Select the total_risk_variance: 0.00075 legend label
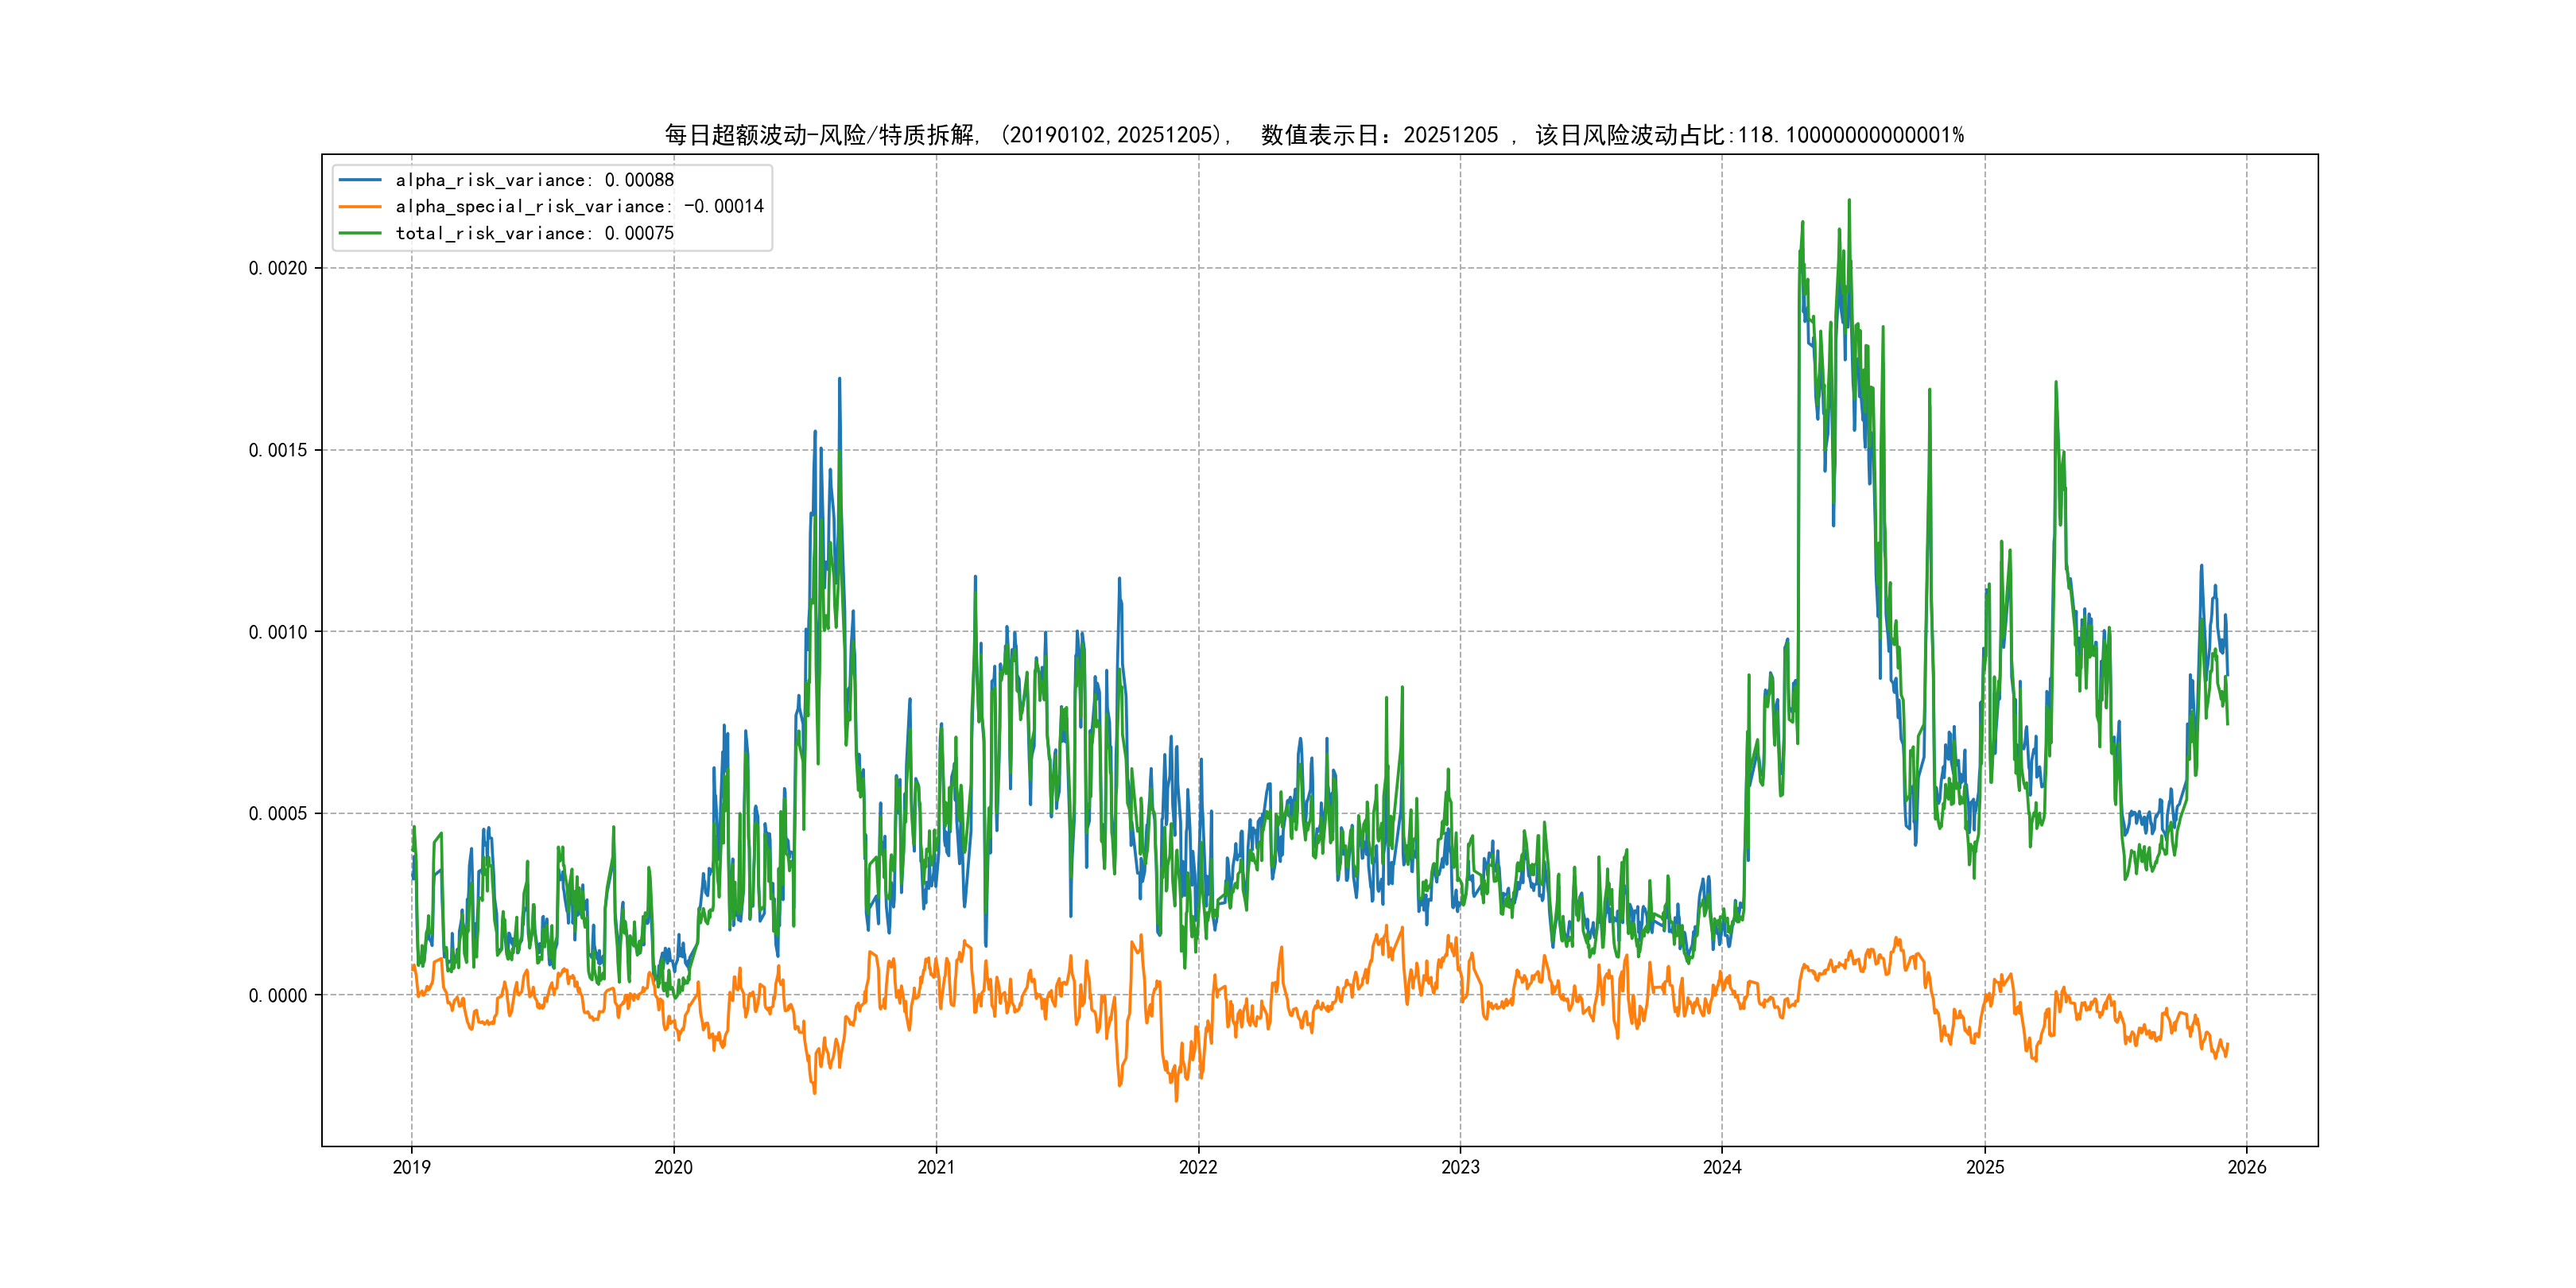The height and width of the screenshot is (1288, 2576). pos(534,233)
